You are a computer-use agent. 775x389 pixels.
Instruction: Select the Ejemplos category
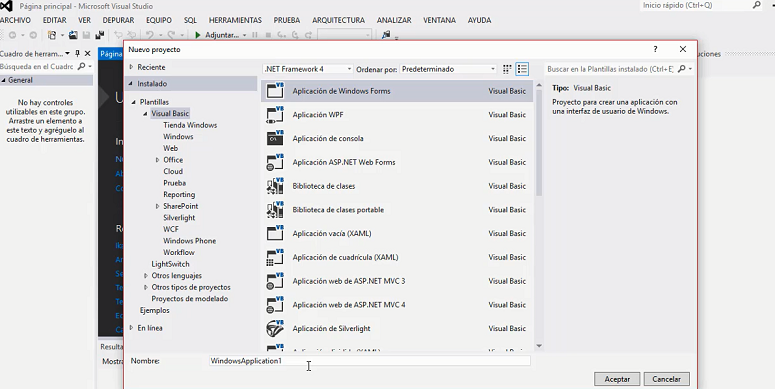tap(155, 310)
